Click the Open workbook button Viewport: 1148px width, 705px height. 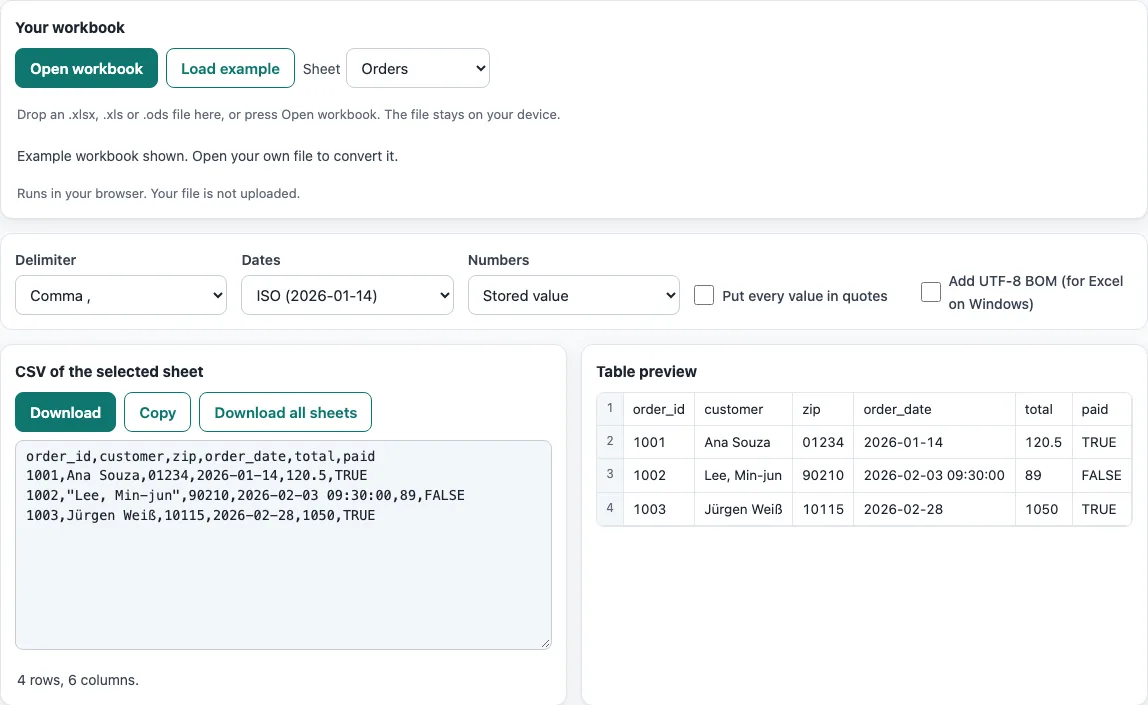[86, 68]
